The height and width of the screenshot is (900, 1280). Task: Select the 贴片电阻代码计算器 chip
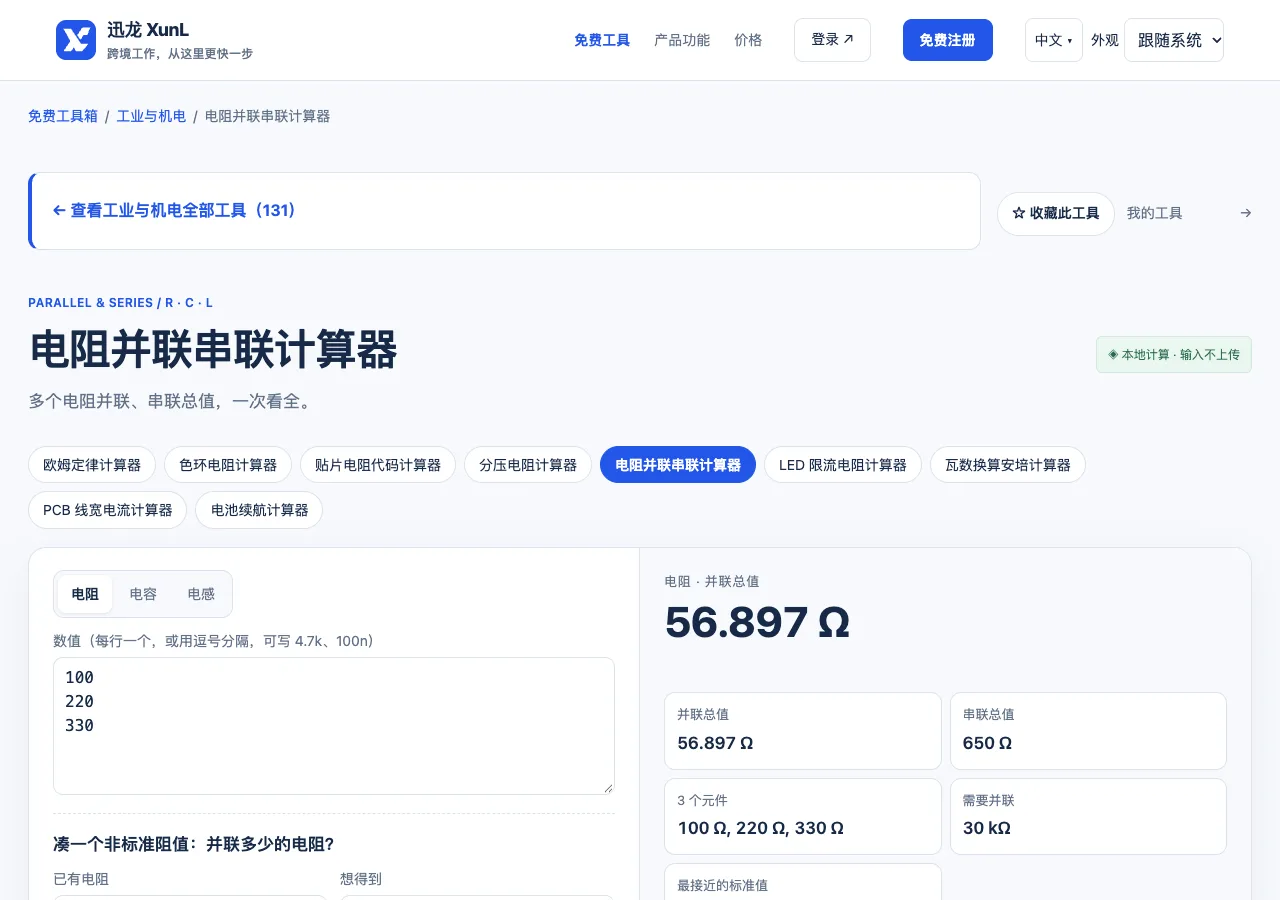point(378,465)
